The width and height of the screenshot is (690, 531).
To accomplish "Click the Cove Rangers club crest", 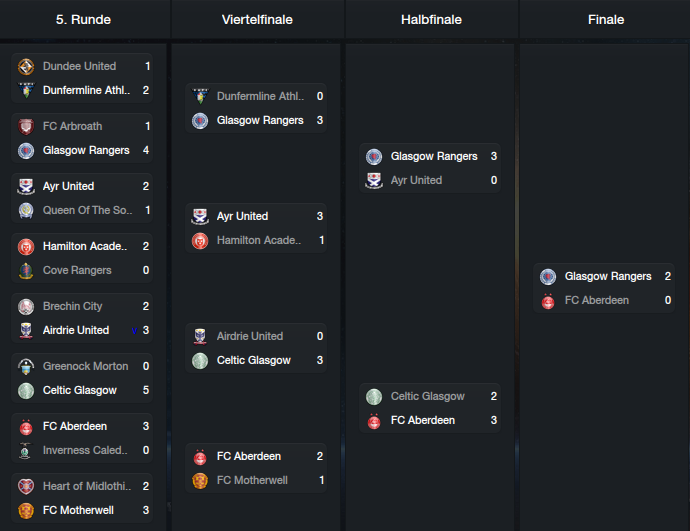I will [x=26, y=271].
